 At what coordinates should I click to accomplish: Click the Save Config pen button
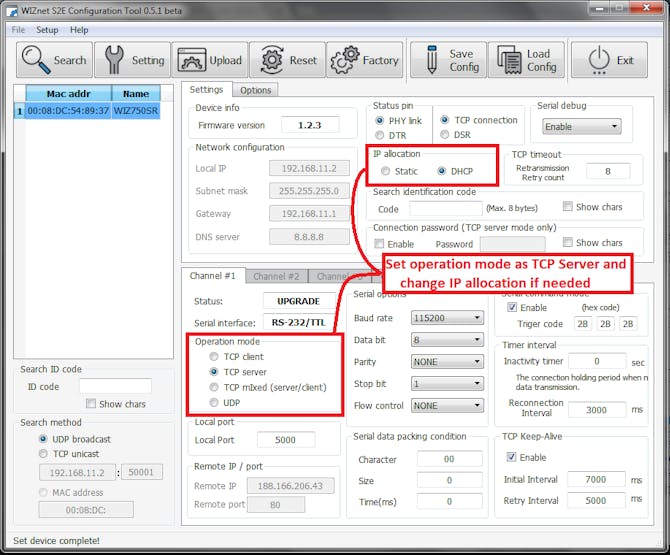[448, 60]
